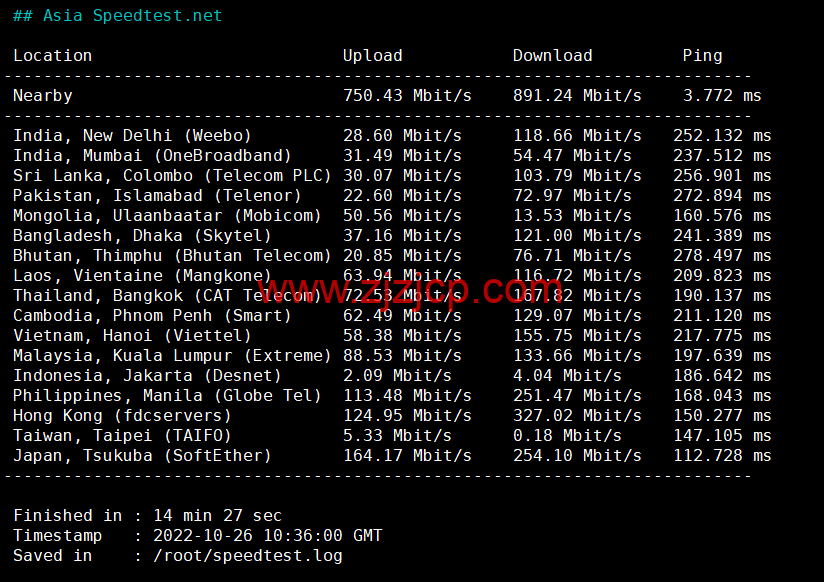Click the Vietnam, Hanoi (Viettel) entry
824x582 pixels.
tap(132, 336)
